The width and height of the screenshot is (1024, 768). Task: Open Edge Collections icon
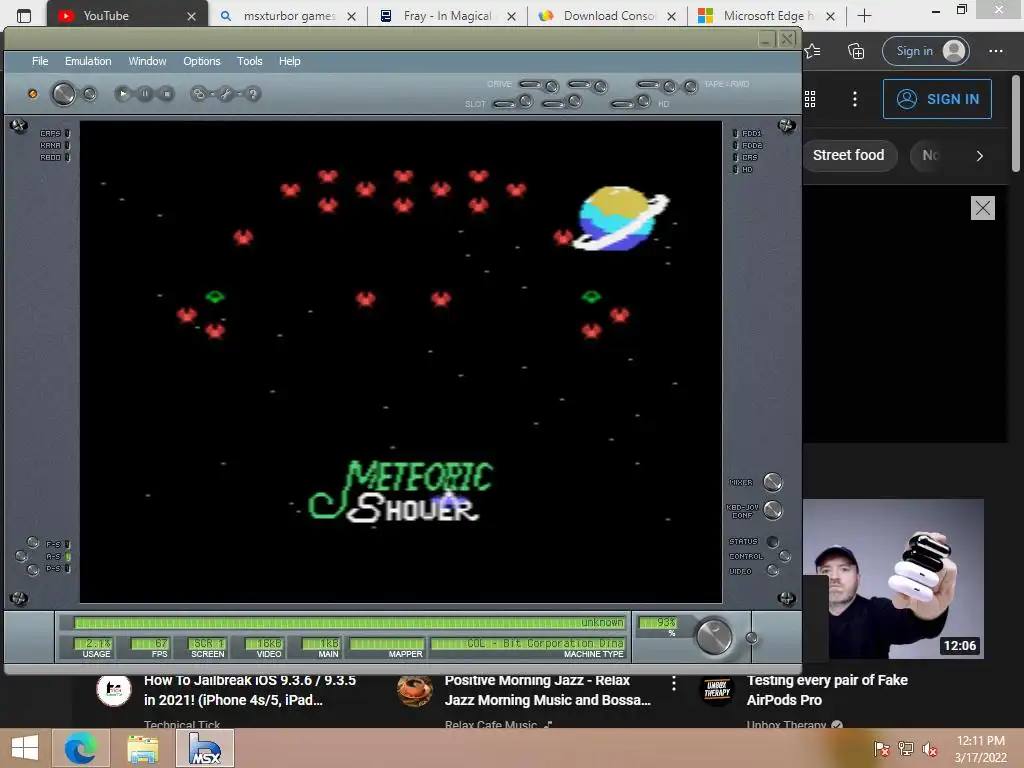pyautogui.click(x=856, y=51)
